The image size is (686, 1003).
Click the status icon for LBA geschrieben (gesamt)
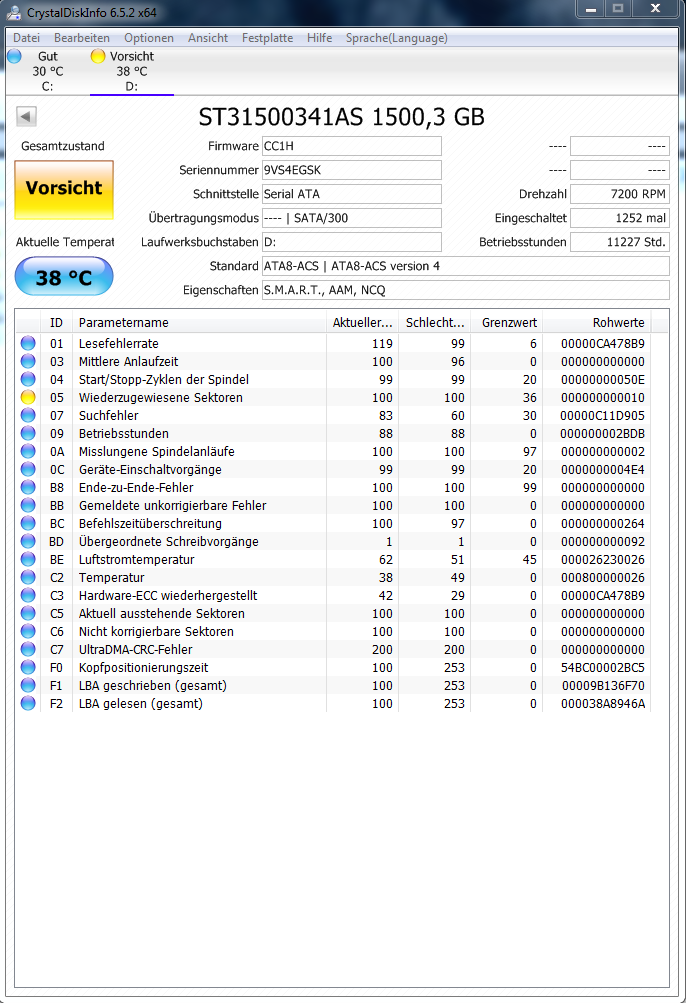pos(28,685)
